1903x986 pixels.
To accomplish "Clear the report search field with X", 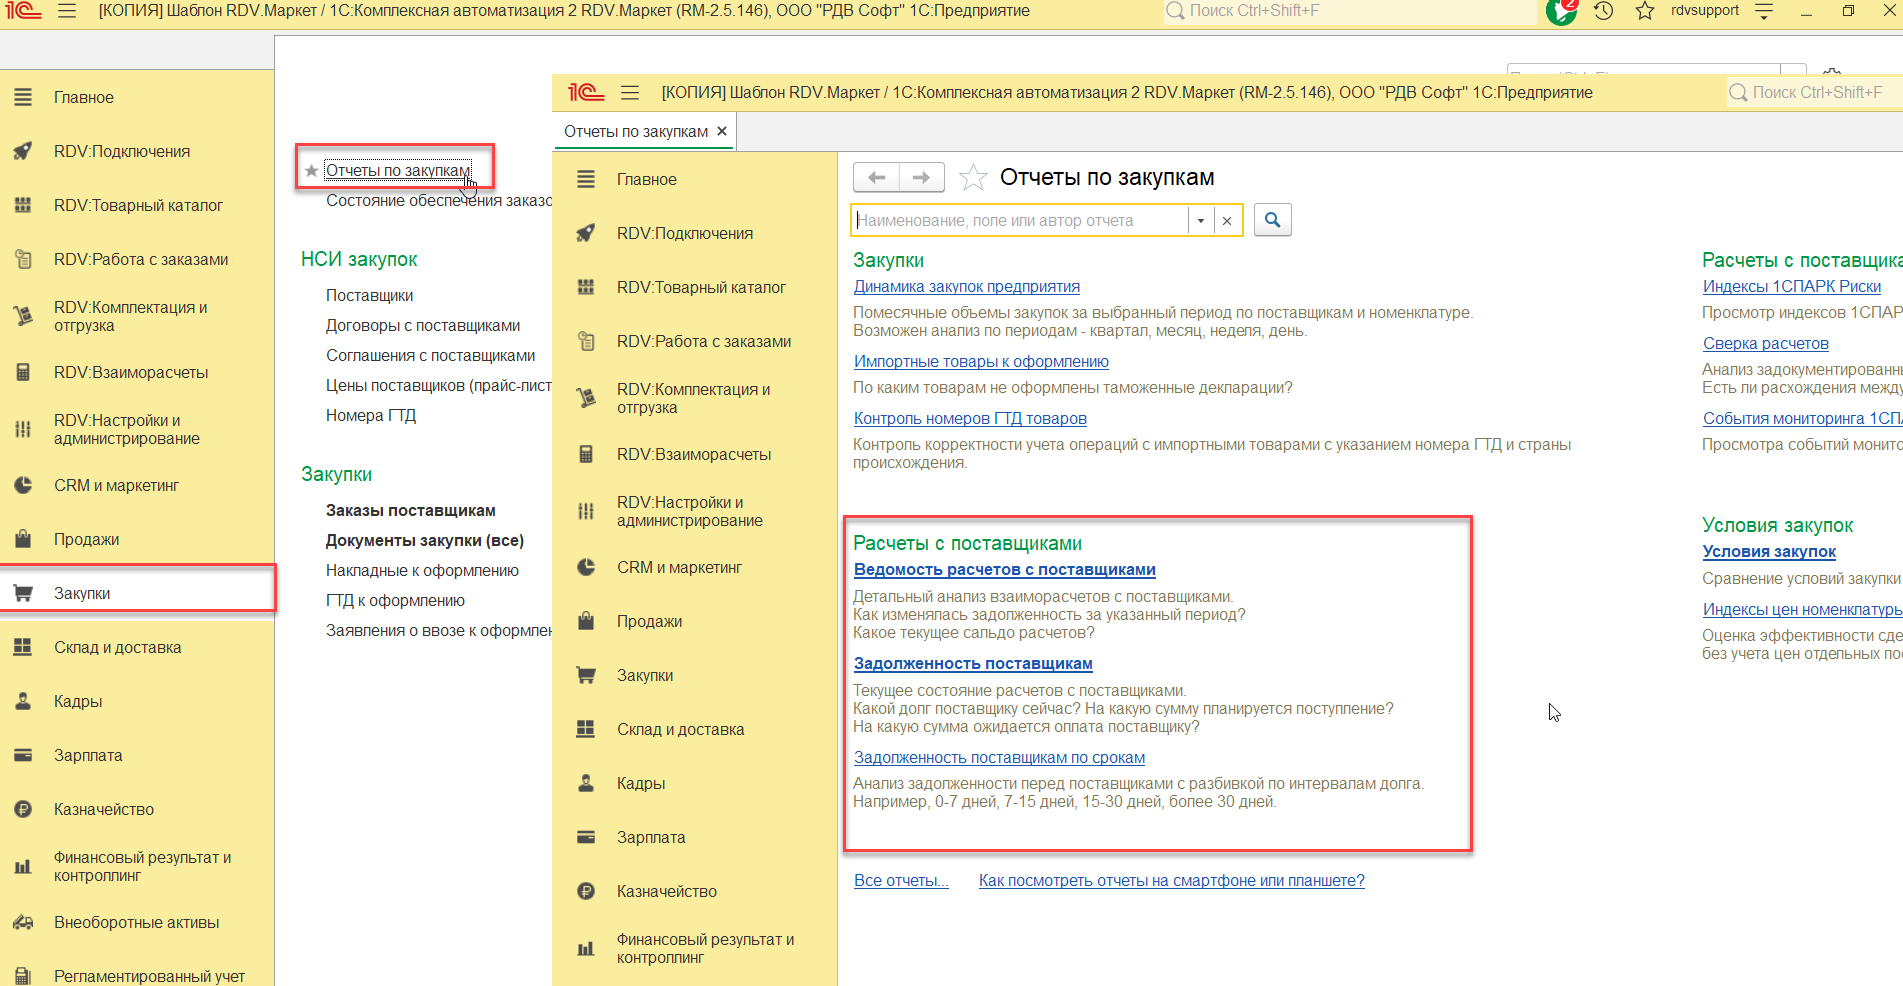I will pos(1227,221).
